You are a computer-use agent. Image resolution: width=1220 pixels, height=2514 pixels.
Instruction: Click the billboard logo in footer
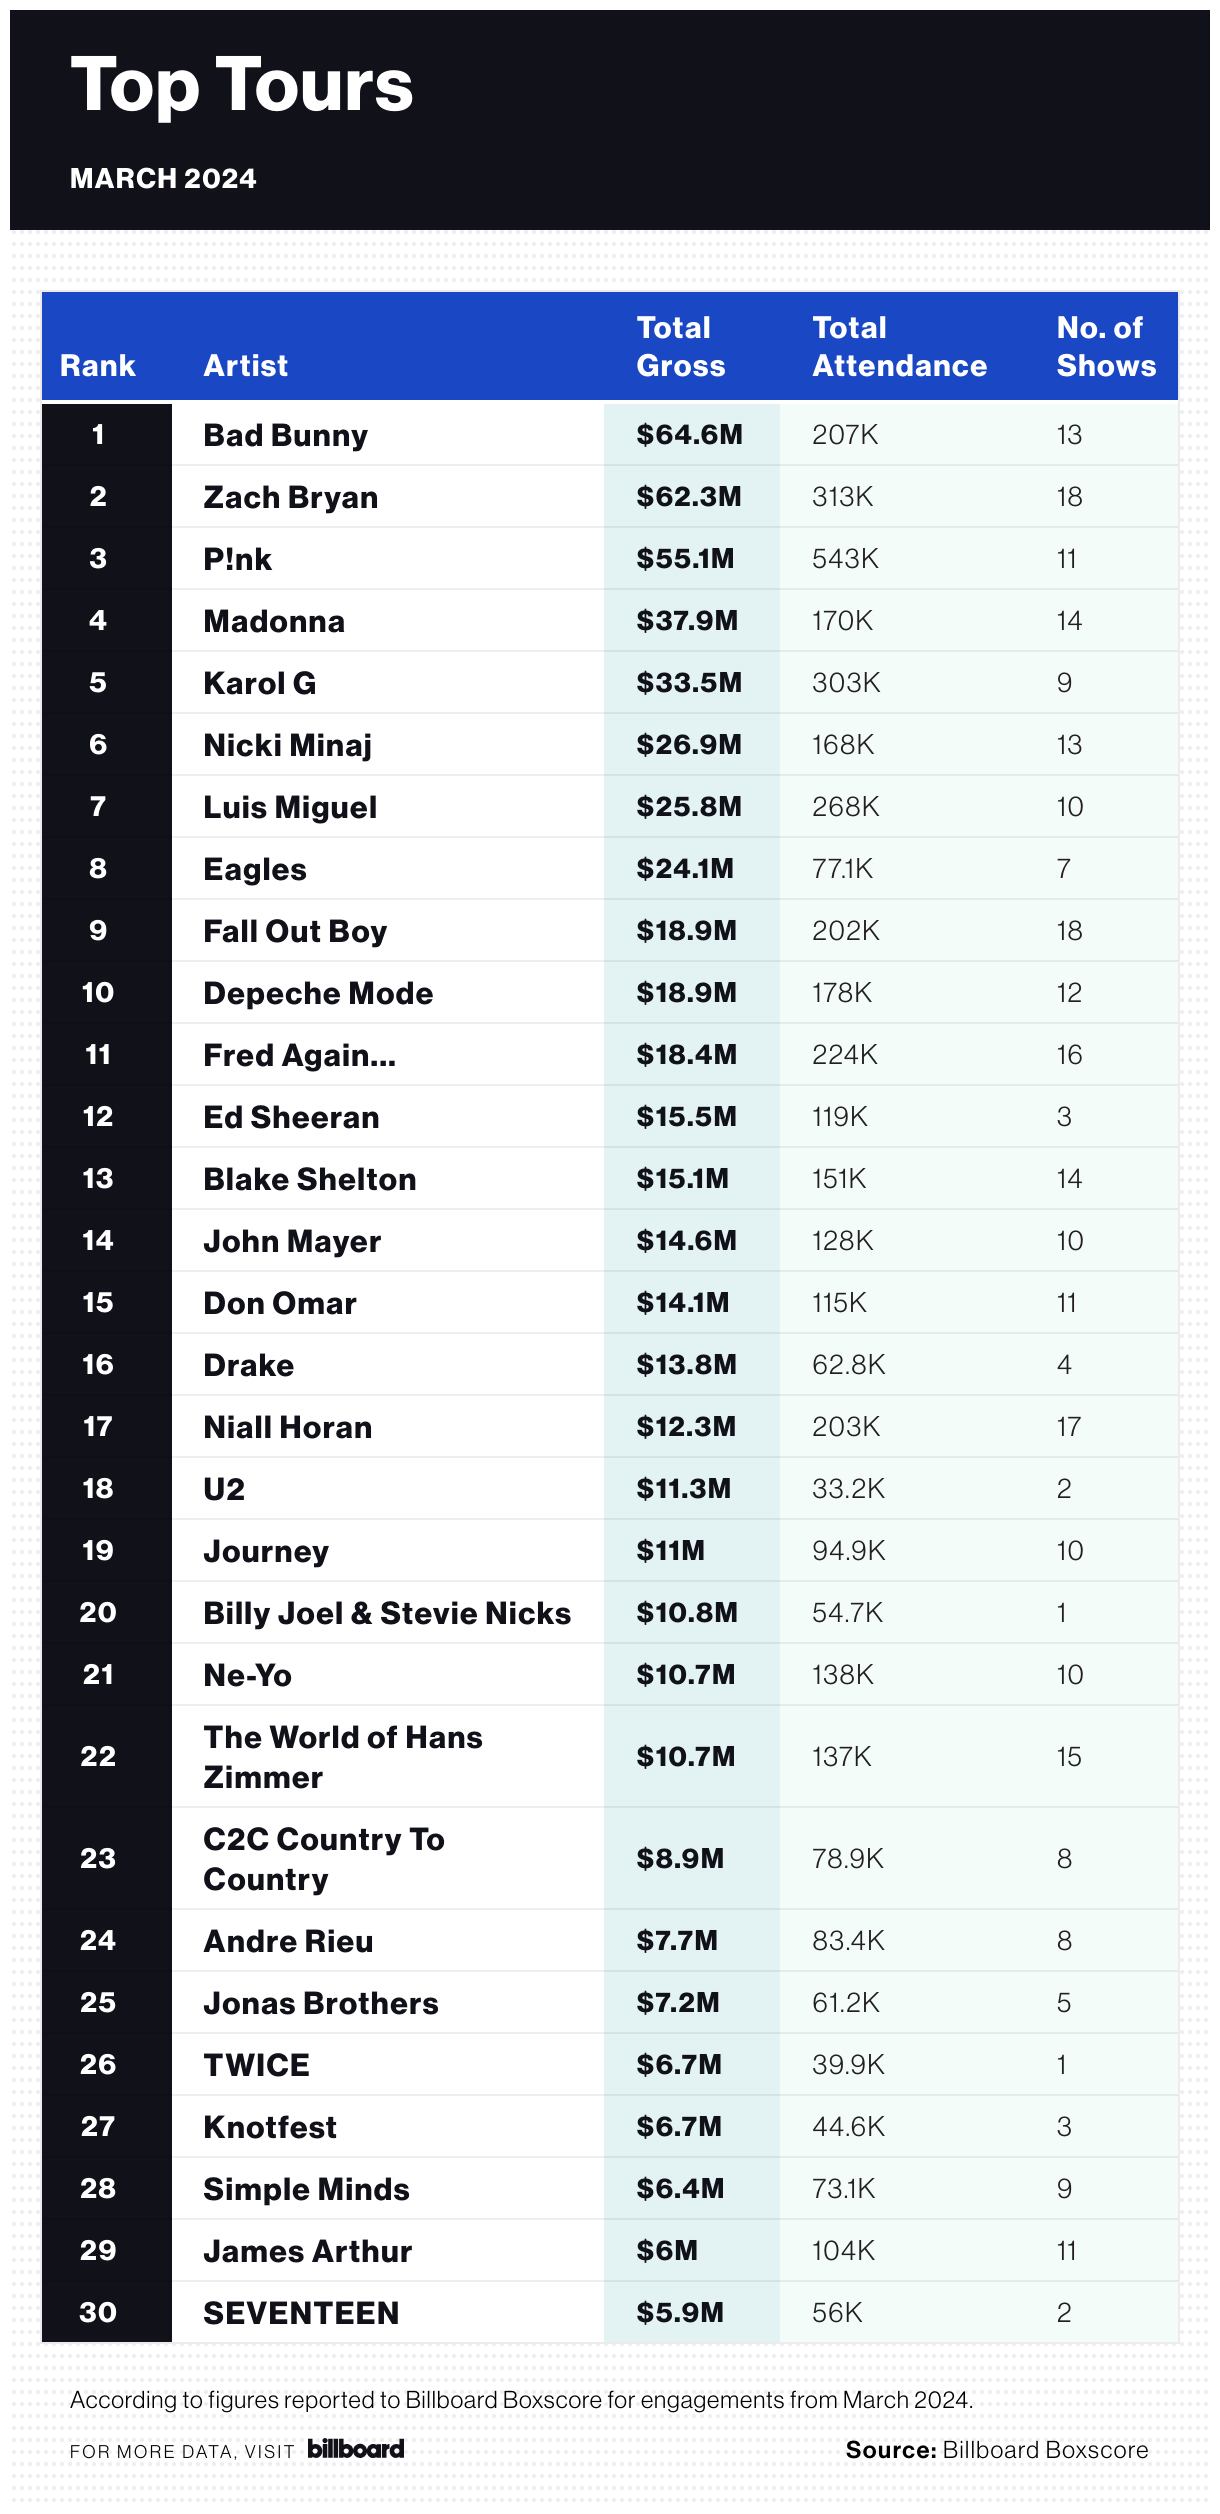click(x=355, y=2449)
